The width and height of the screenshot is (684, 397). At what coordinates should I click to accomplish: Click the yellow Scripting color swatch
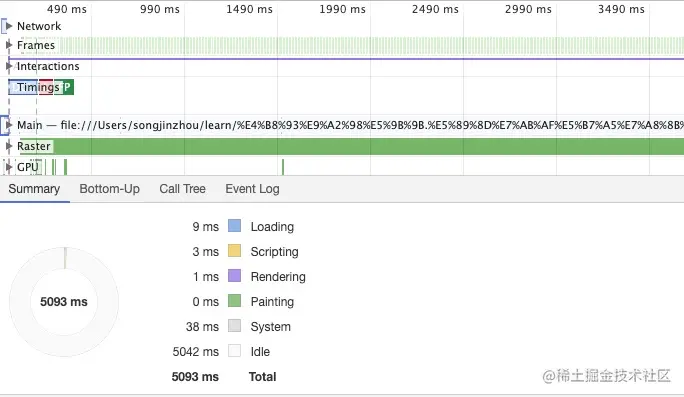tap(234, 251)
